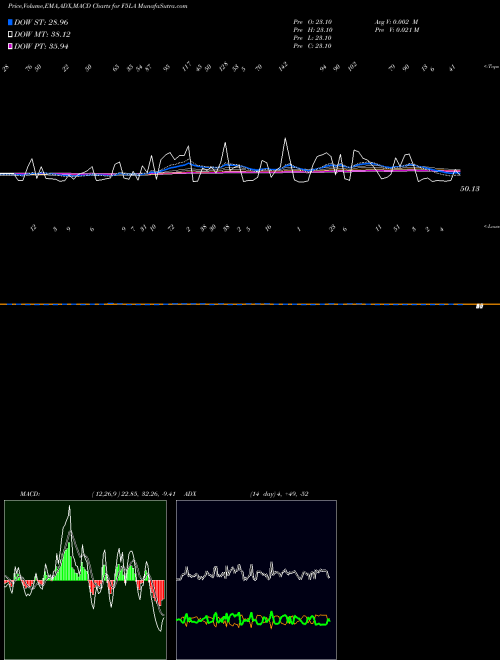This screenshot has height=660, width=500.
Task: Select the DOW ST: 28.96 label
Action: [41, 22]
